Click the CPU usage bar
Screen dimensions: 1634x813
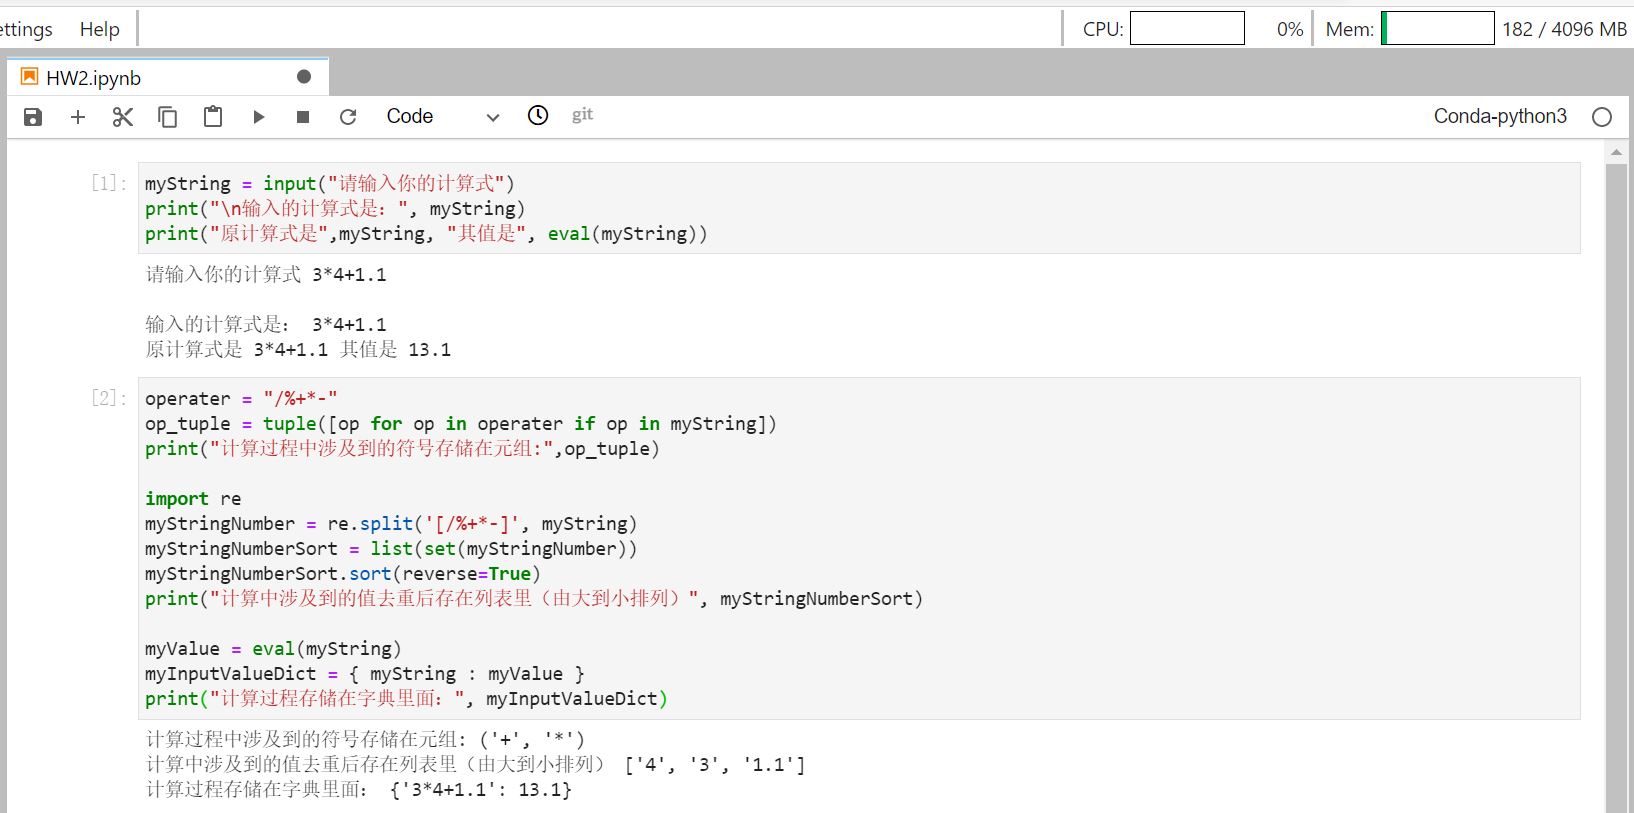(x=1187, y=28)
